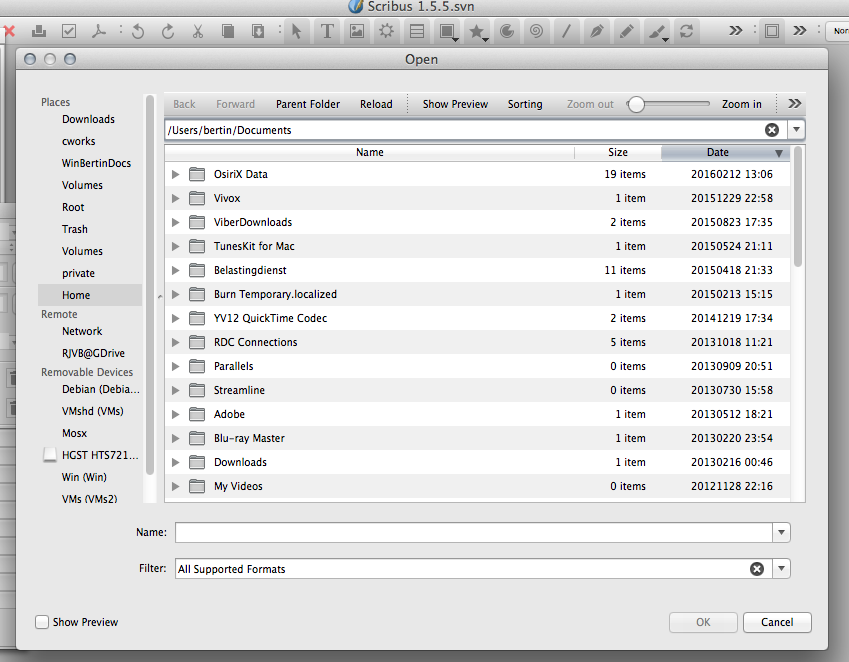This screenshot has width=849, height=662.
Task: Clear the Filter field using X icon
Action: click(757, 569)
